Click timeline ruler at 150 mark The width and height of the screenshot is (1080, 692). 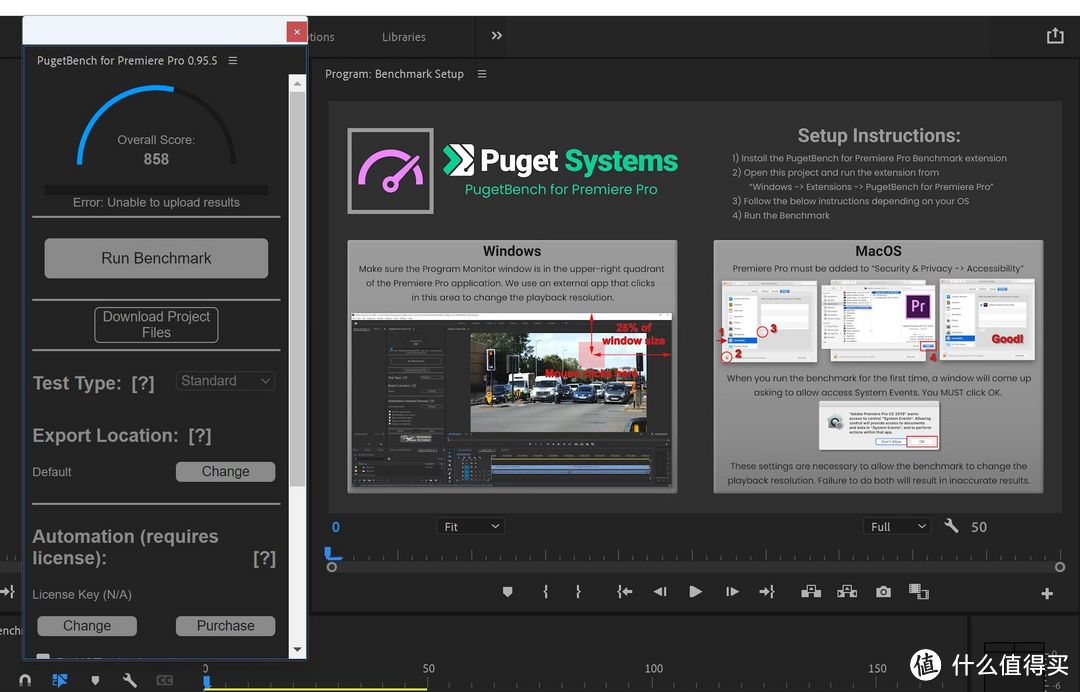click(878, 669)
